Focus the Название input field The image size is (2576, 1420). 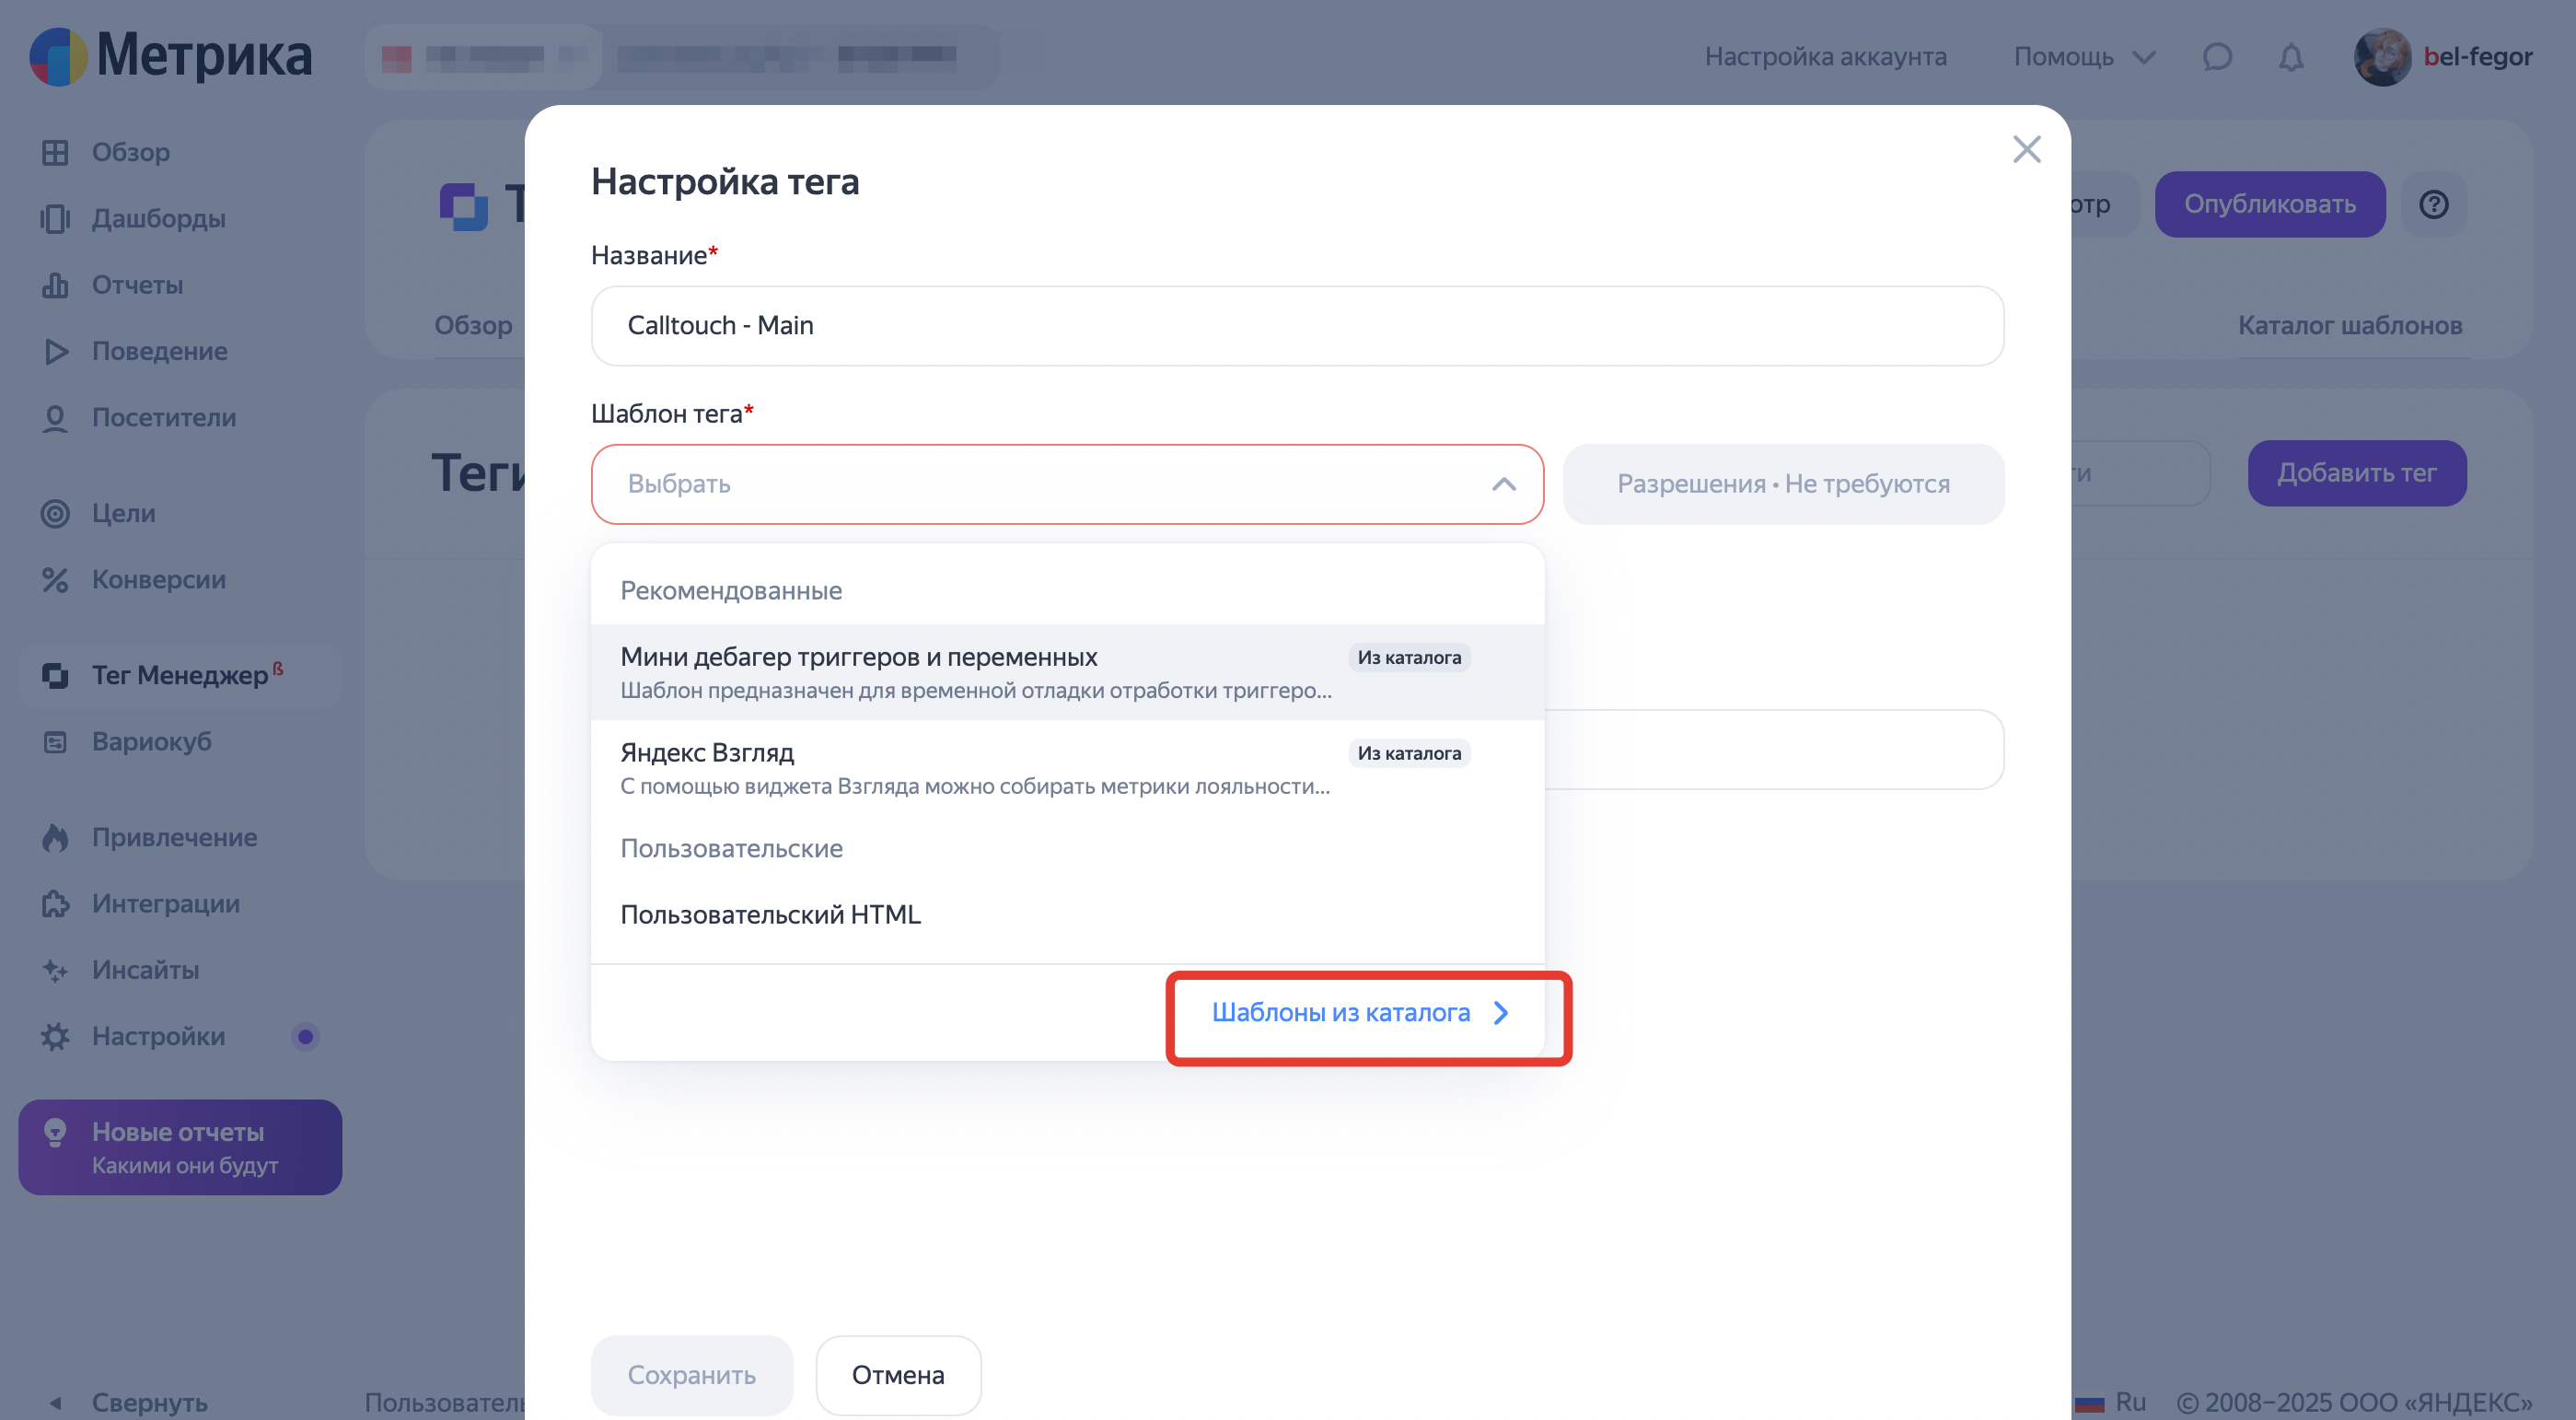pos(1296,326)
